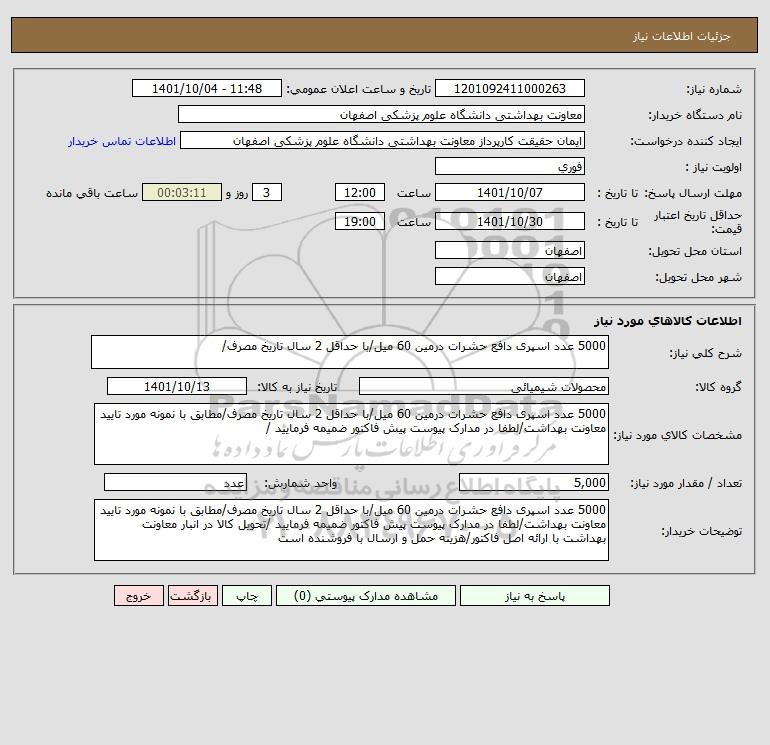Click the چاپ print button
The height and width of the screenshot is (745, 770).
tap(247, 596)
